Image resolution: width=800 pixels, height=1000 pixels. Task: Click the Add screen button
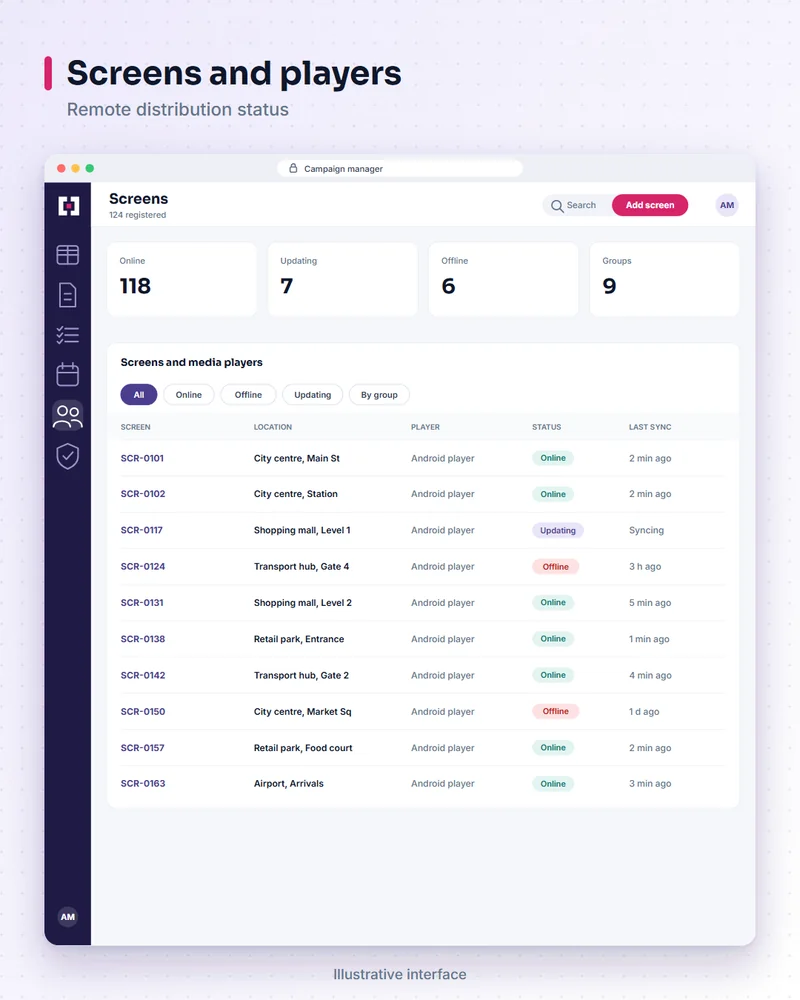[649, 205]
